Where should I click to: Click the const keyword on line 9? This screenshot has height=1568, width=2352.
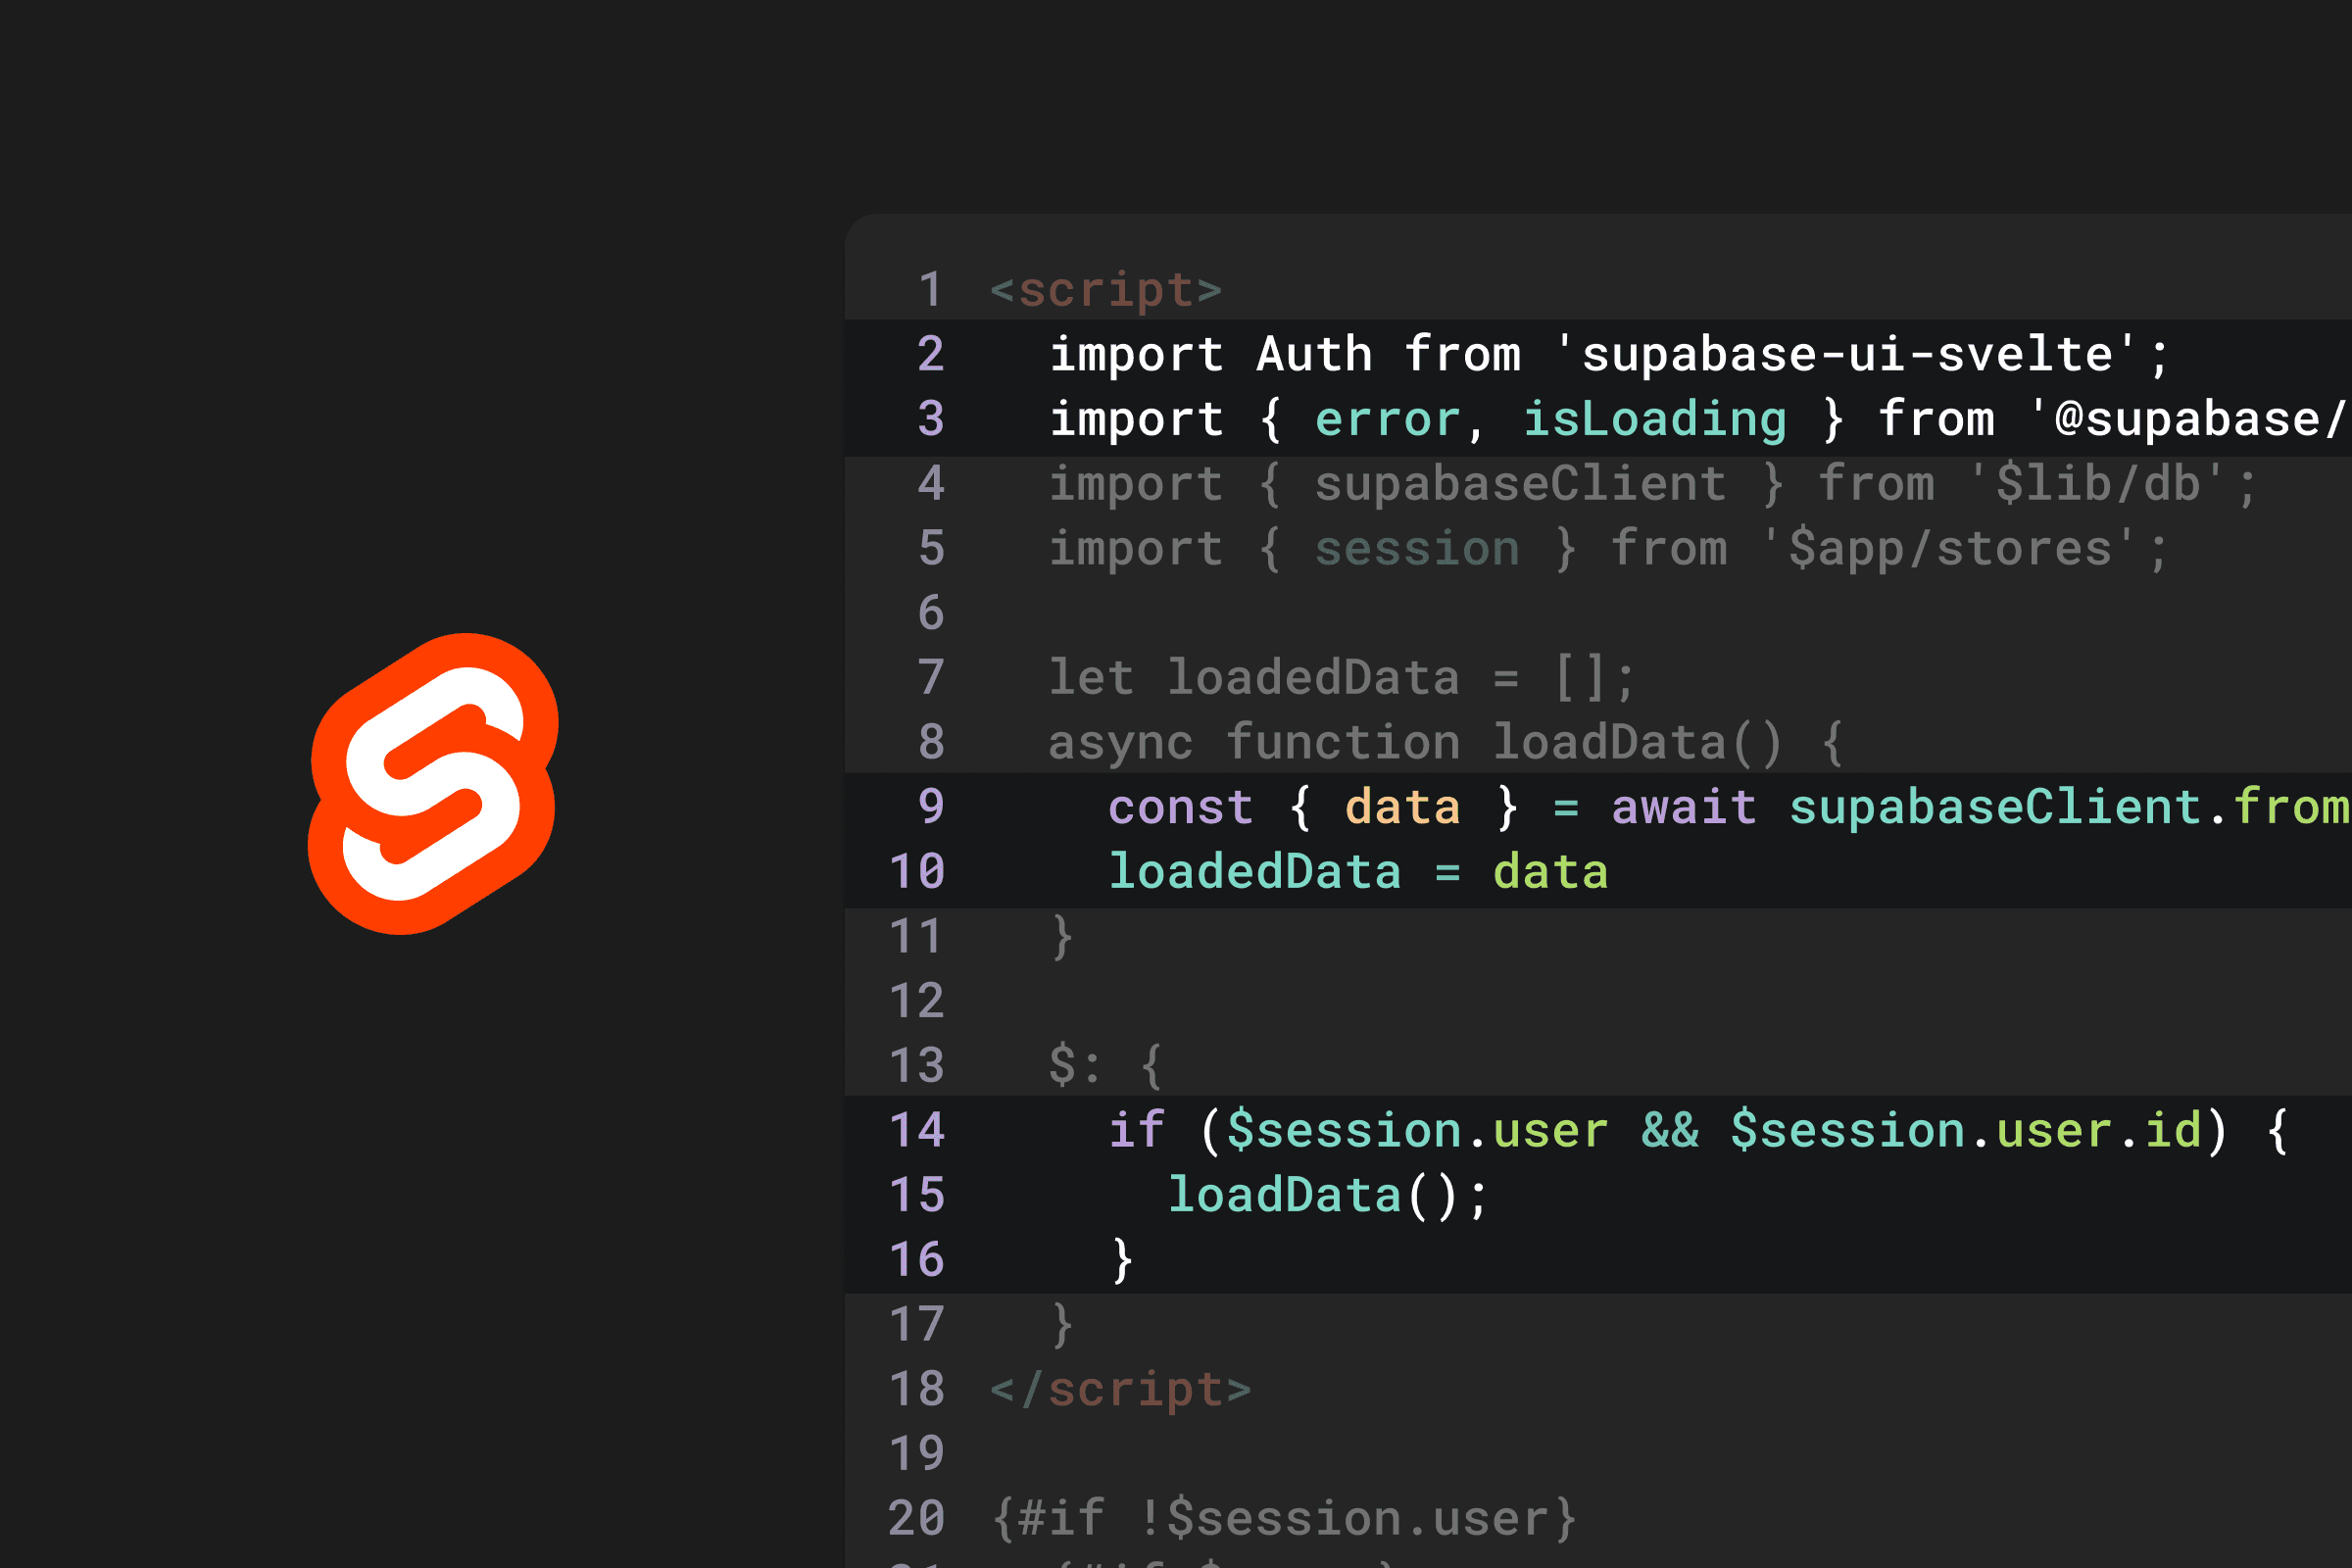click(1180, 808)
